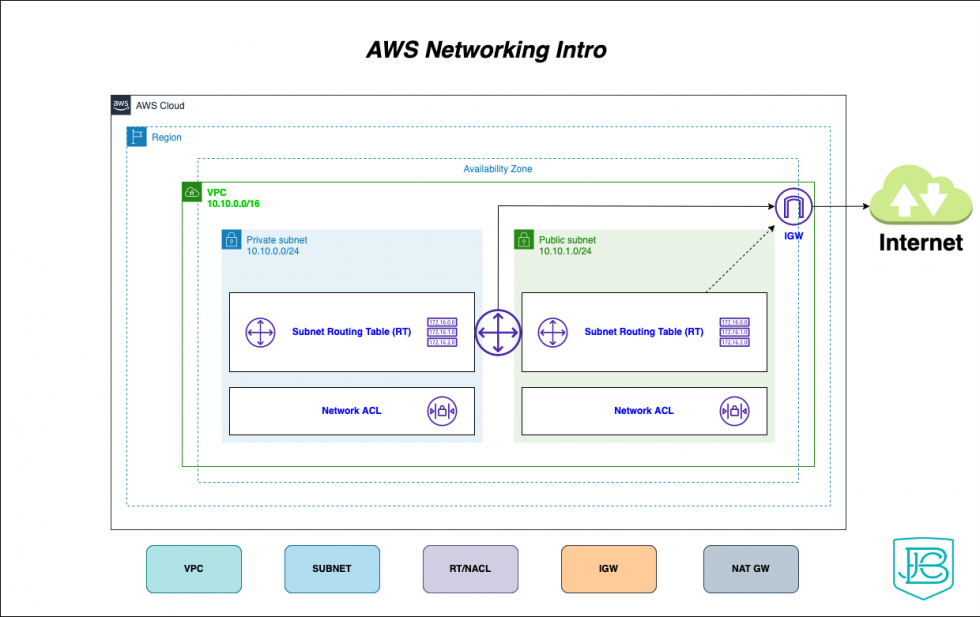Click the IGW internet gateway icon
Image resolution: width=980 pixels, height=617 pixels.
(793, 207)
